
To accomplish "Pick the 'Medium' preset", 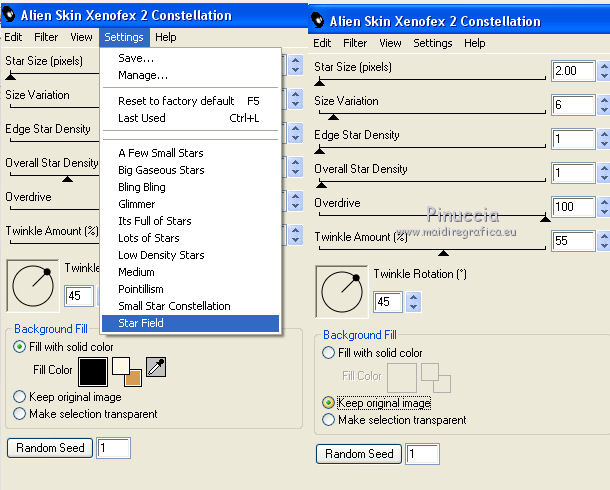I will pos(191,272).
